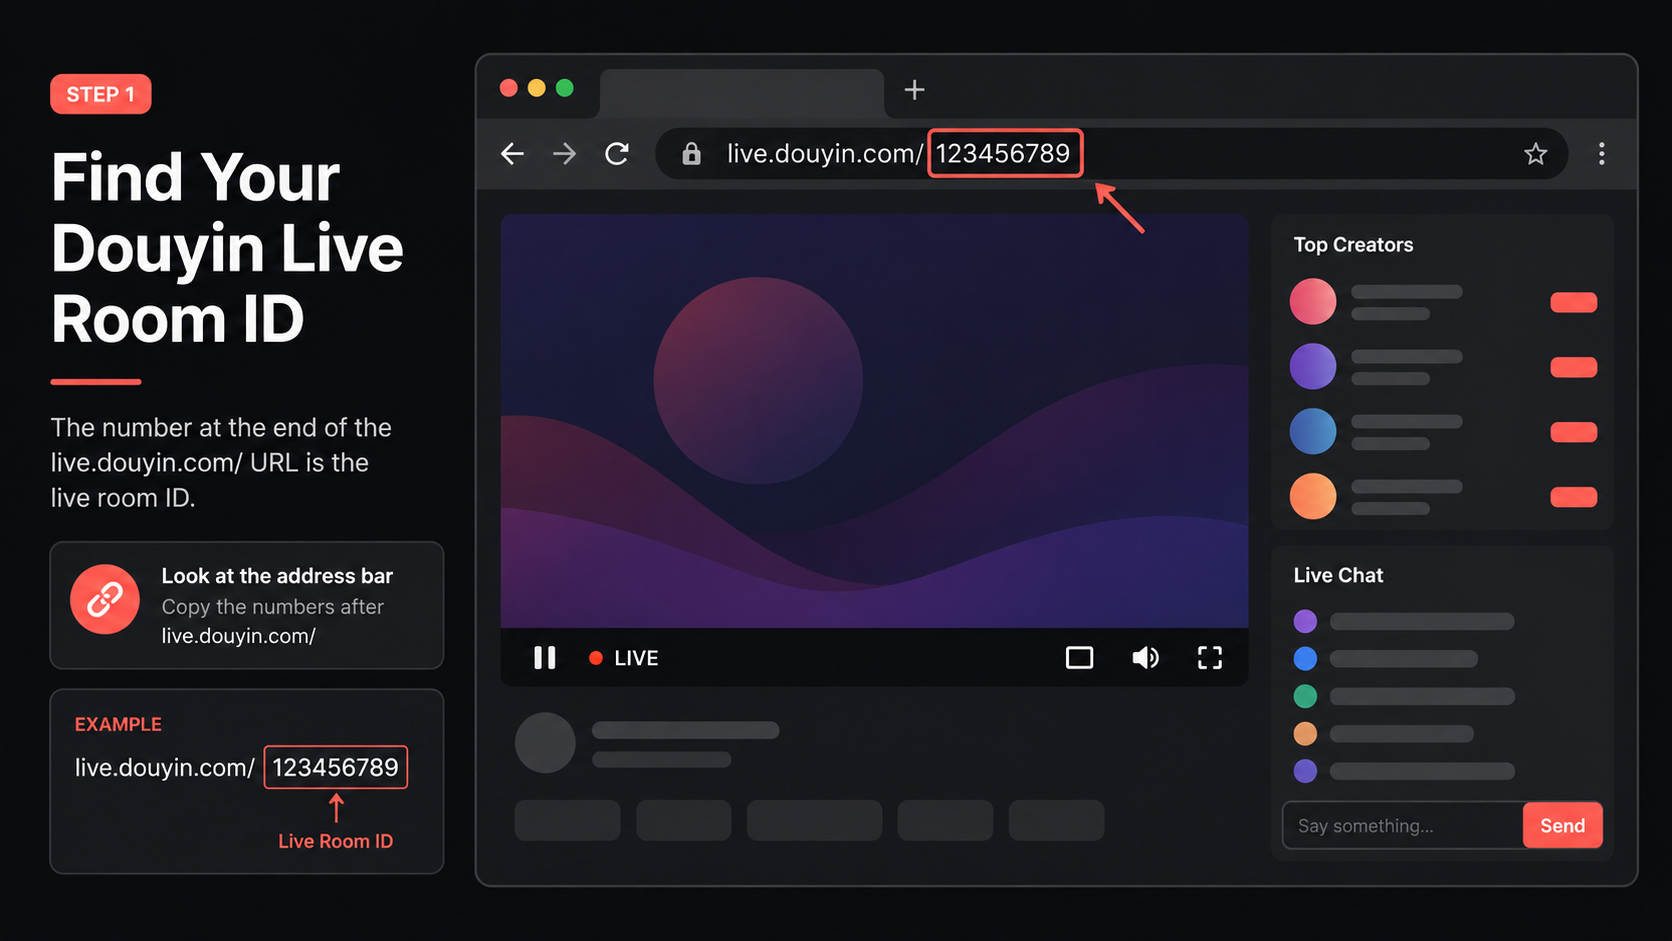The height and width of the screenshot is (941, 1672).
Task: Click the red "Live Room ID" label
Action: coord(336,841)
